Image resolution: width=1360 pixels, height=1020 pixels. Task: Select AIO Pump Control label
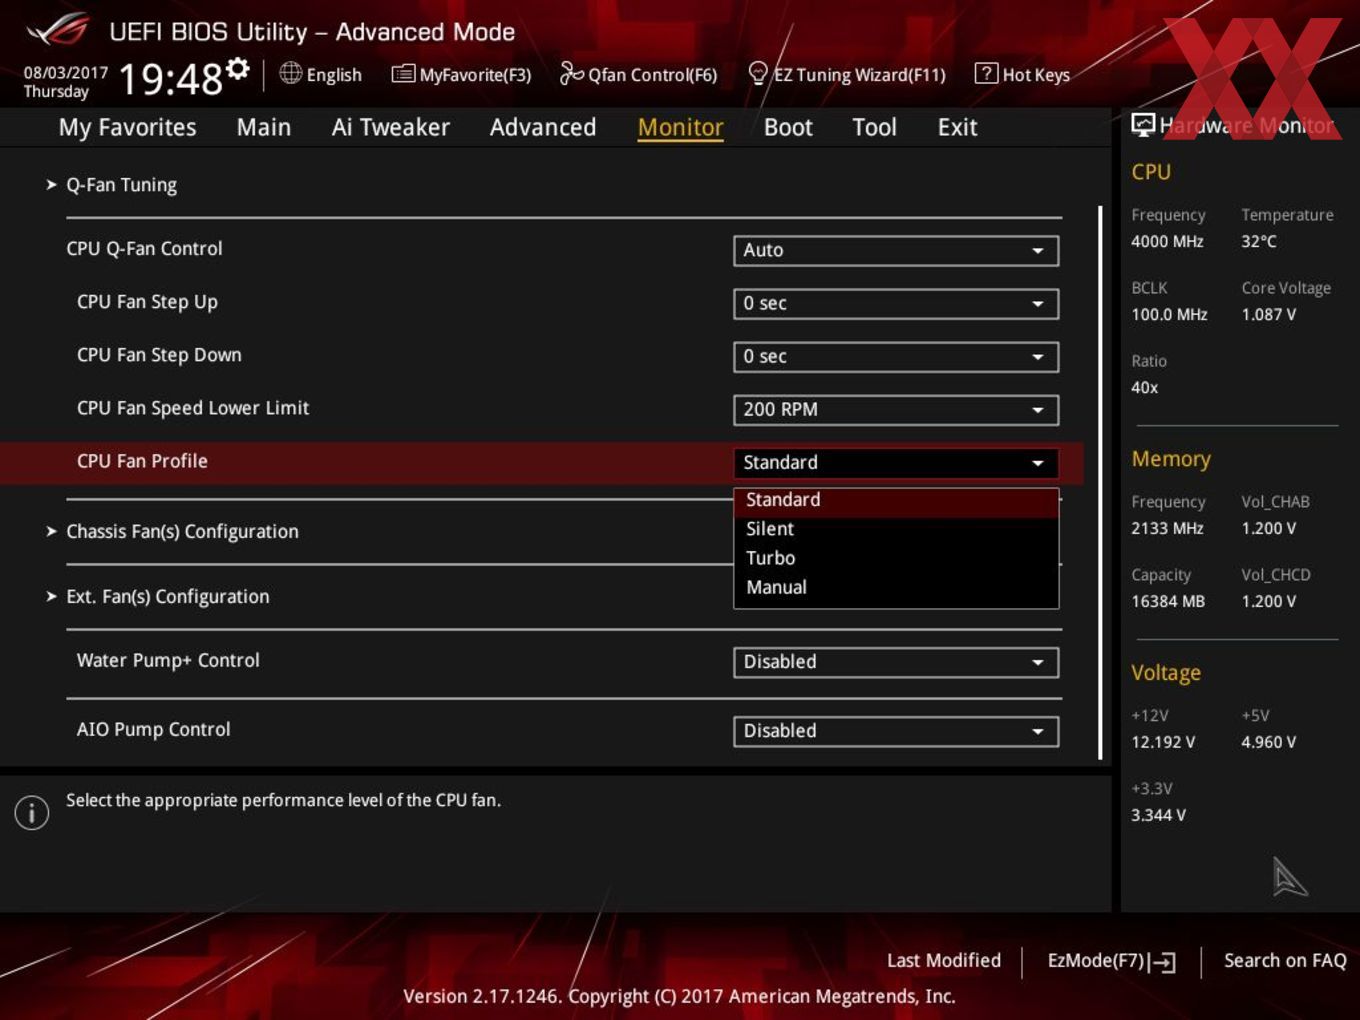click(x=153, y=729)
